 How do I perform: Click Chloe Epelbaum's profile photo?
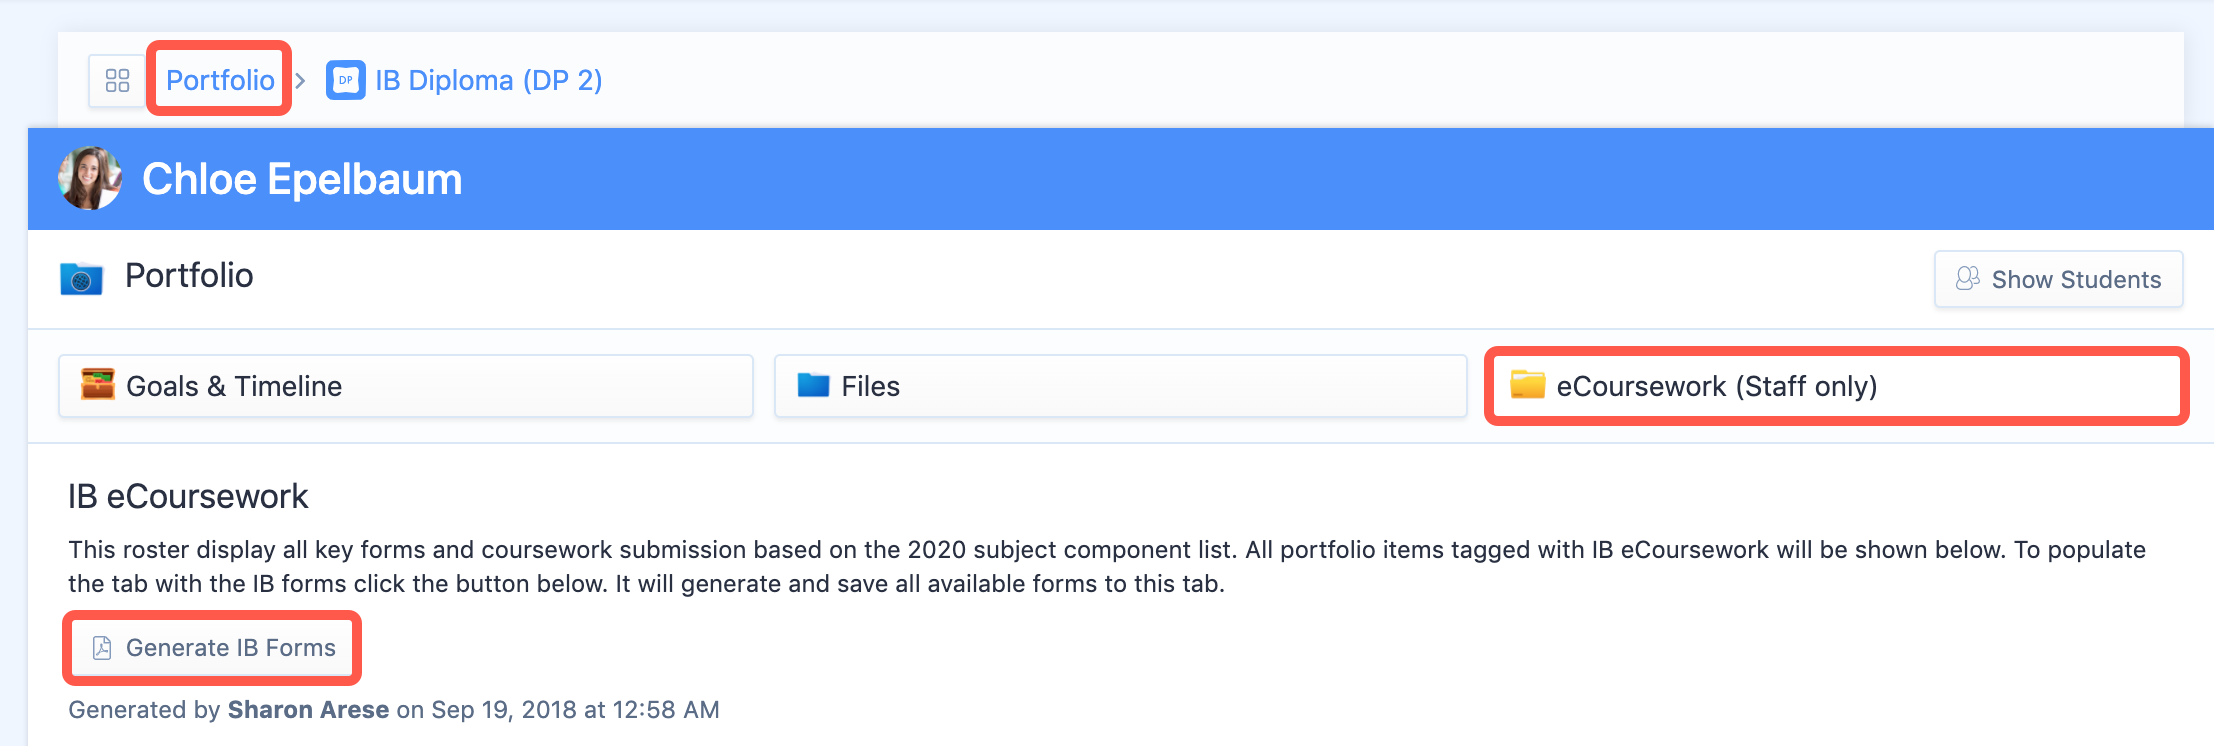[90, 178]
